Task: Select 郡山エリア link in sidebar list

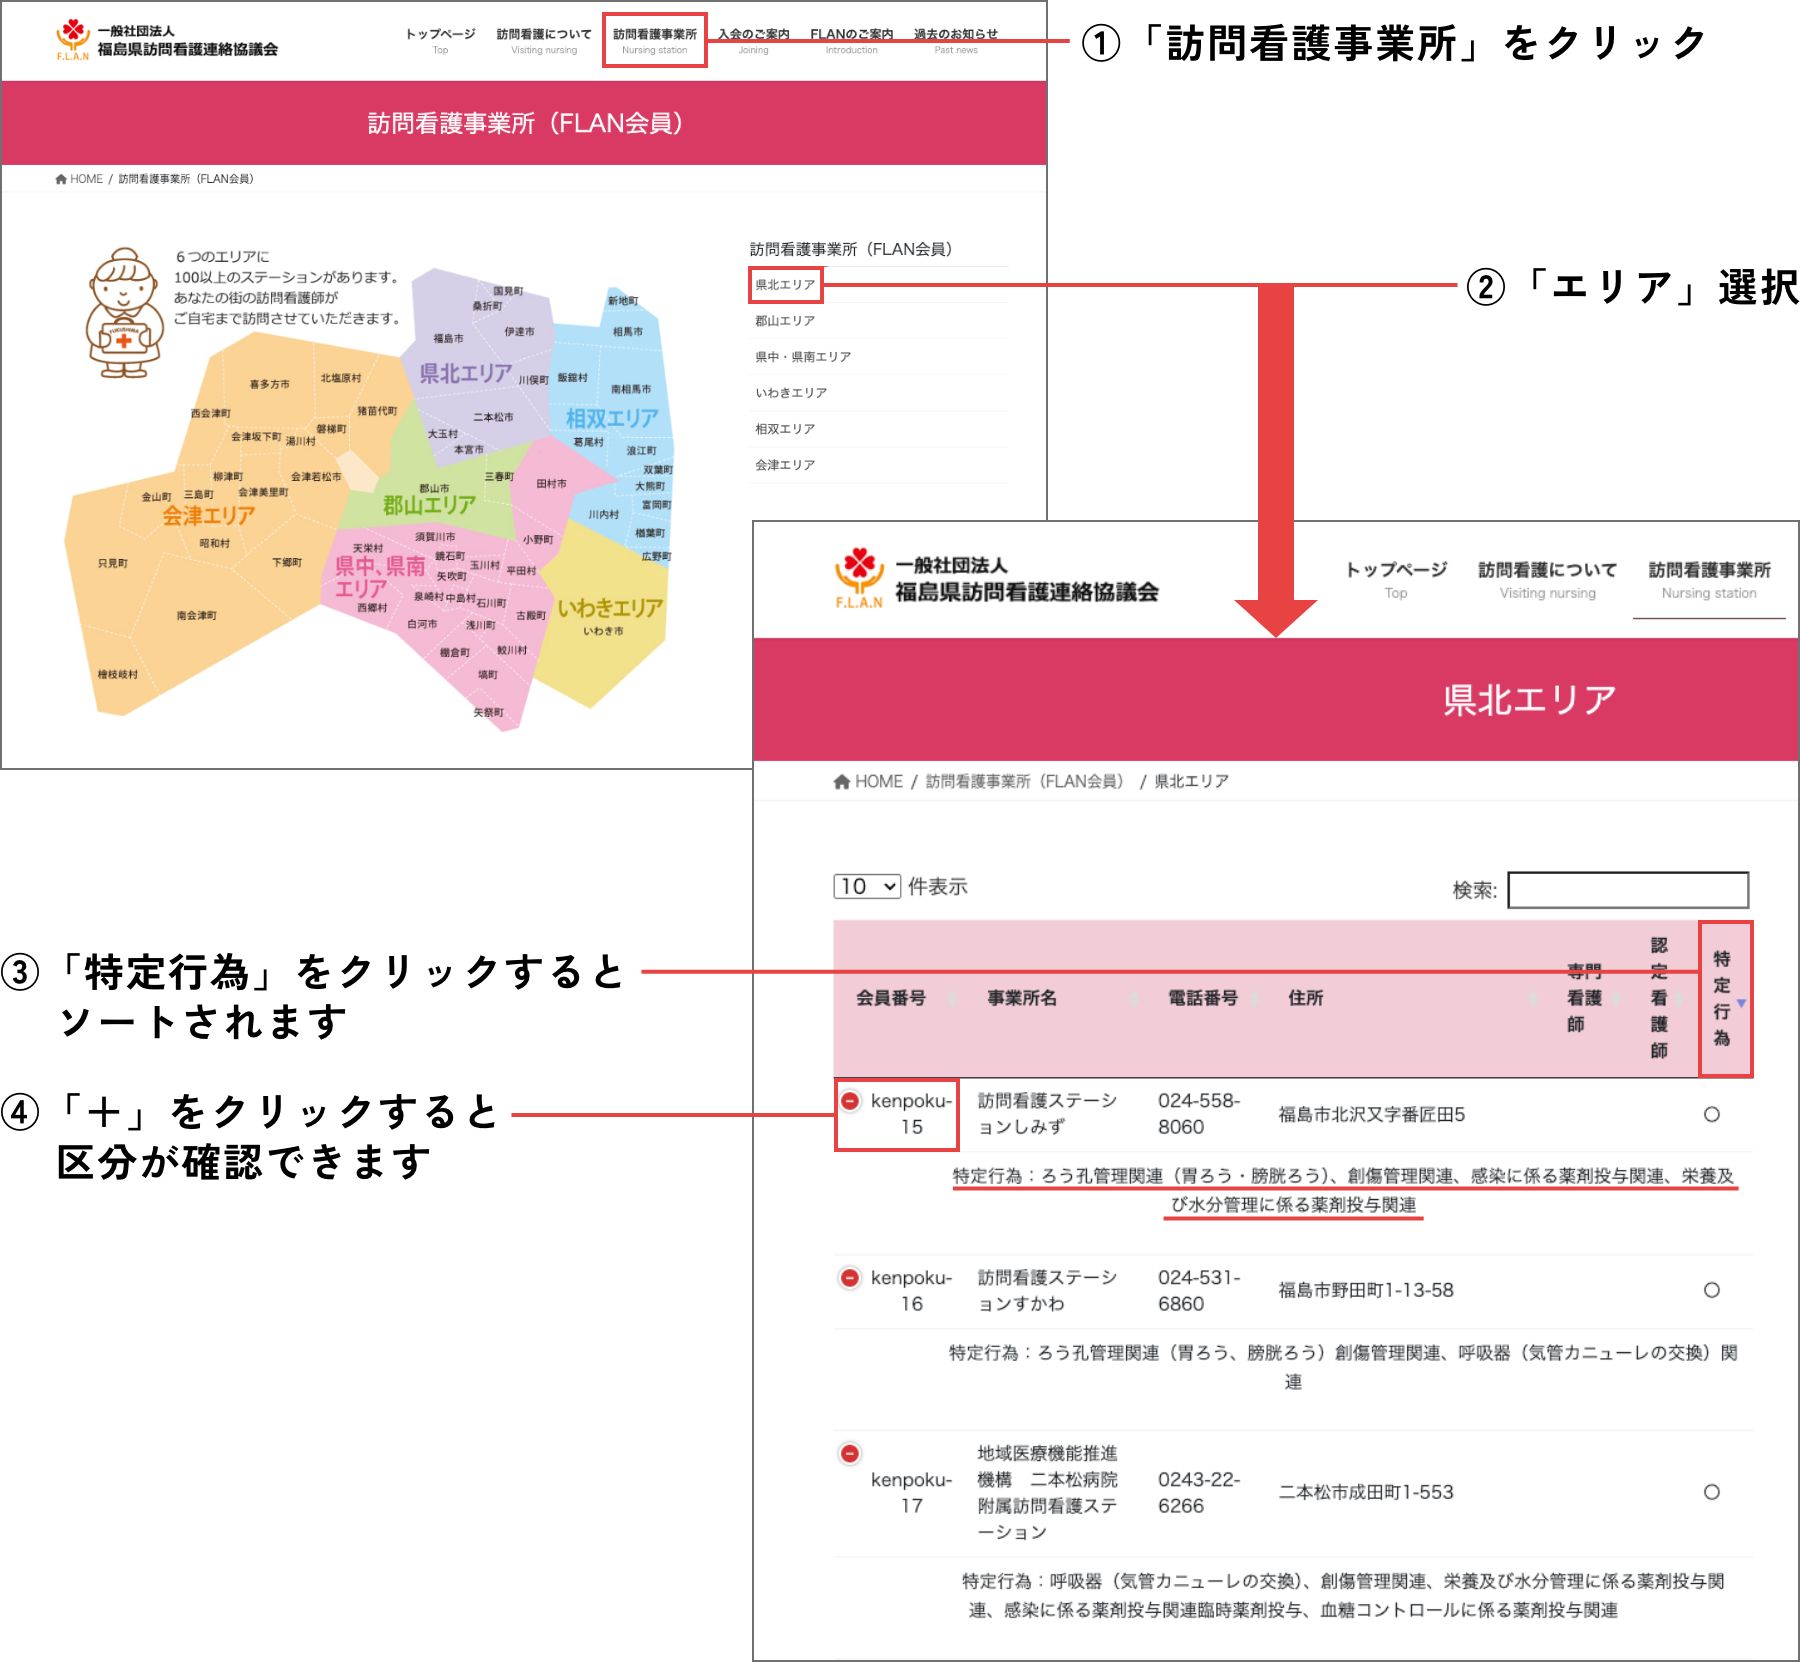Action: [x=785, y=321]
